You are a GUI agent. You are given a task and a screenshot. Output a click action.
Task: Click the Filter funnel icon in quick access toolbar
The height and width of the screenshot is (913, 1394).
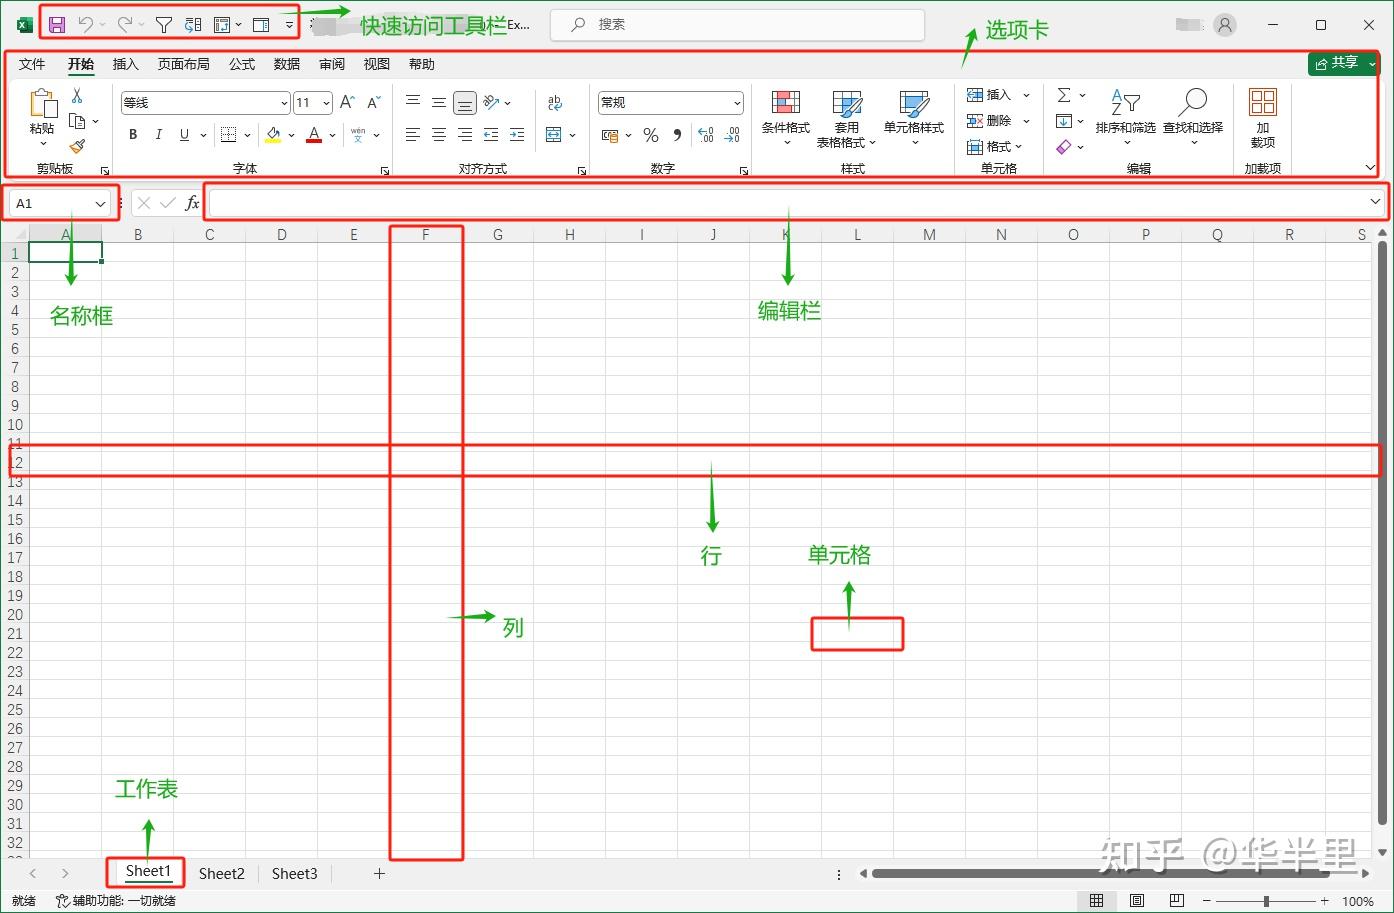pyautogui.click(x=164, y=25)
